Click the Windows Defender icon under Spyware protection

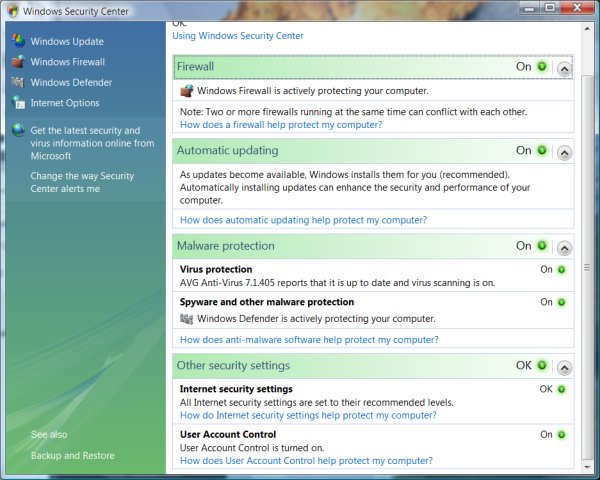click(x=186, y=319)
